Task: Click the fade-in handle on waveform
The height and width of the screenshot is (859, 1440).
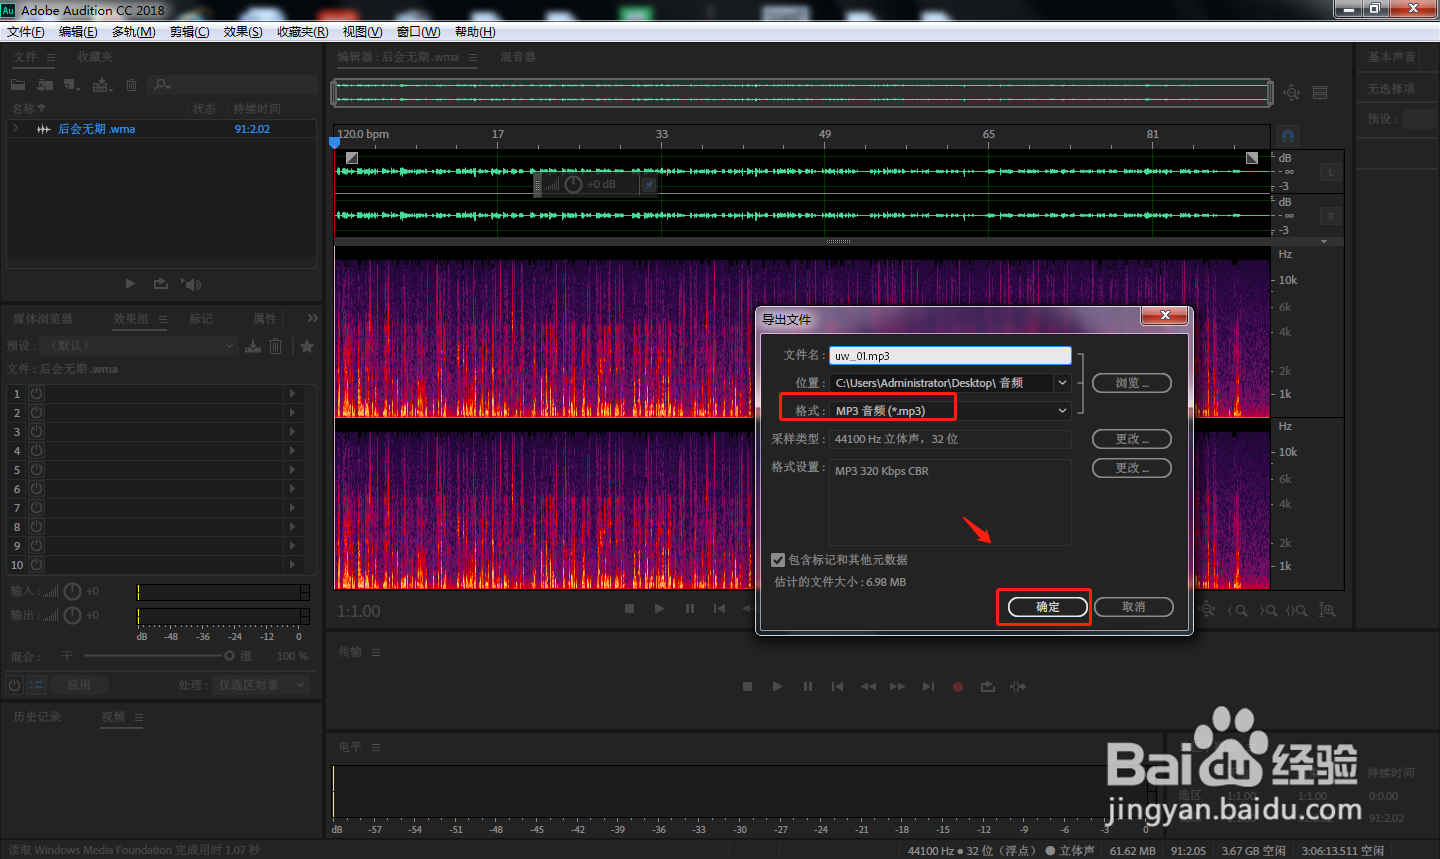Action: click(x=351, y=158)
